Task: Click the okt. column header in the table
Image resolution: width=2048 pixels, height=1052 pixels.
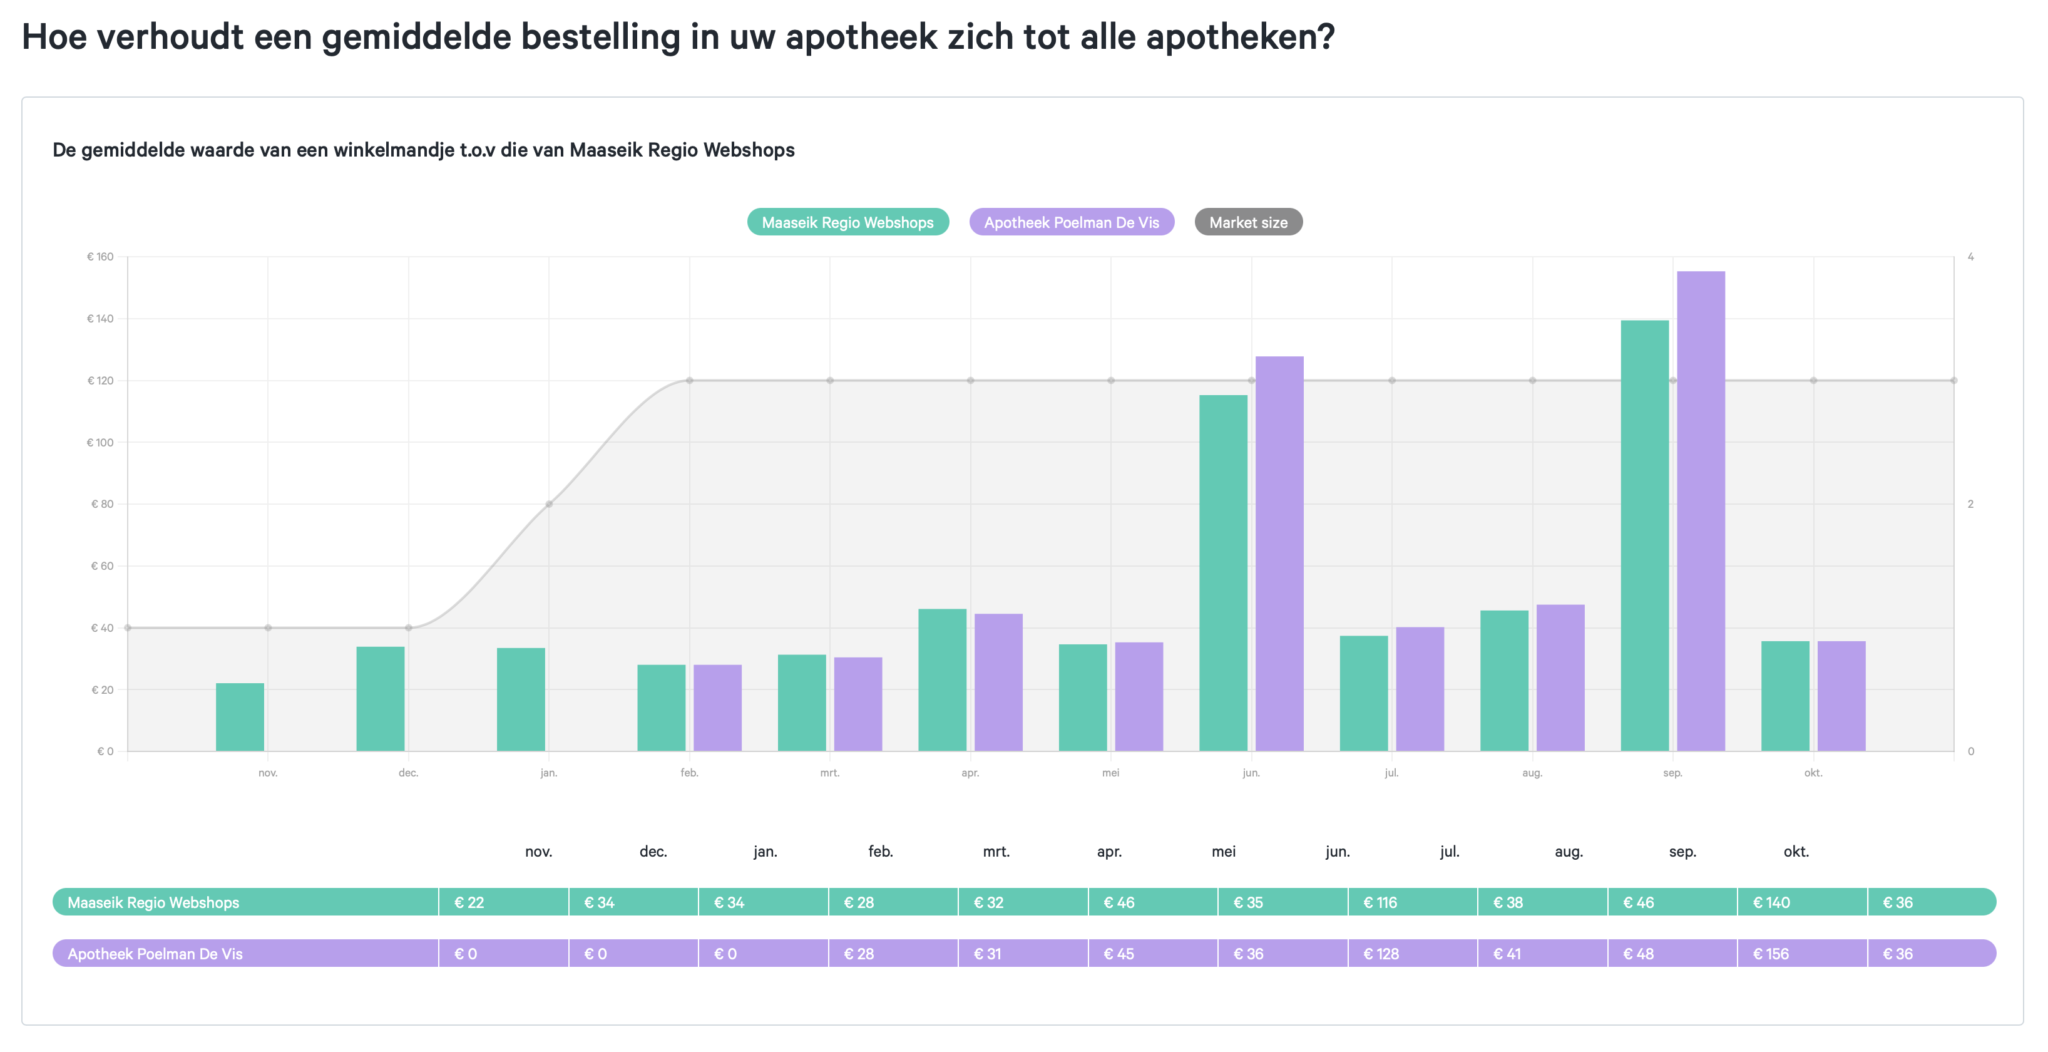Action: click(x=1797, y=851)
